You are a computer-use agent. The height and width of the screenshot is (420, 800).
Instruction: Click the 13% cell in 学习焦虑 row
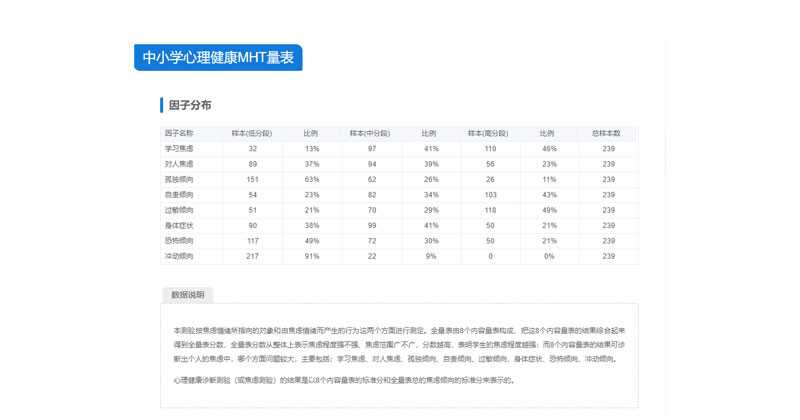(x=312, y=149)
